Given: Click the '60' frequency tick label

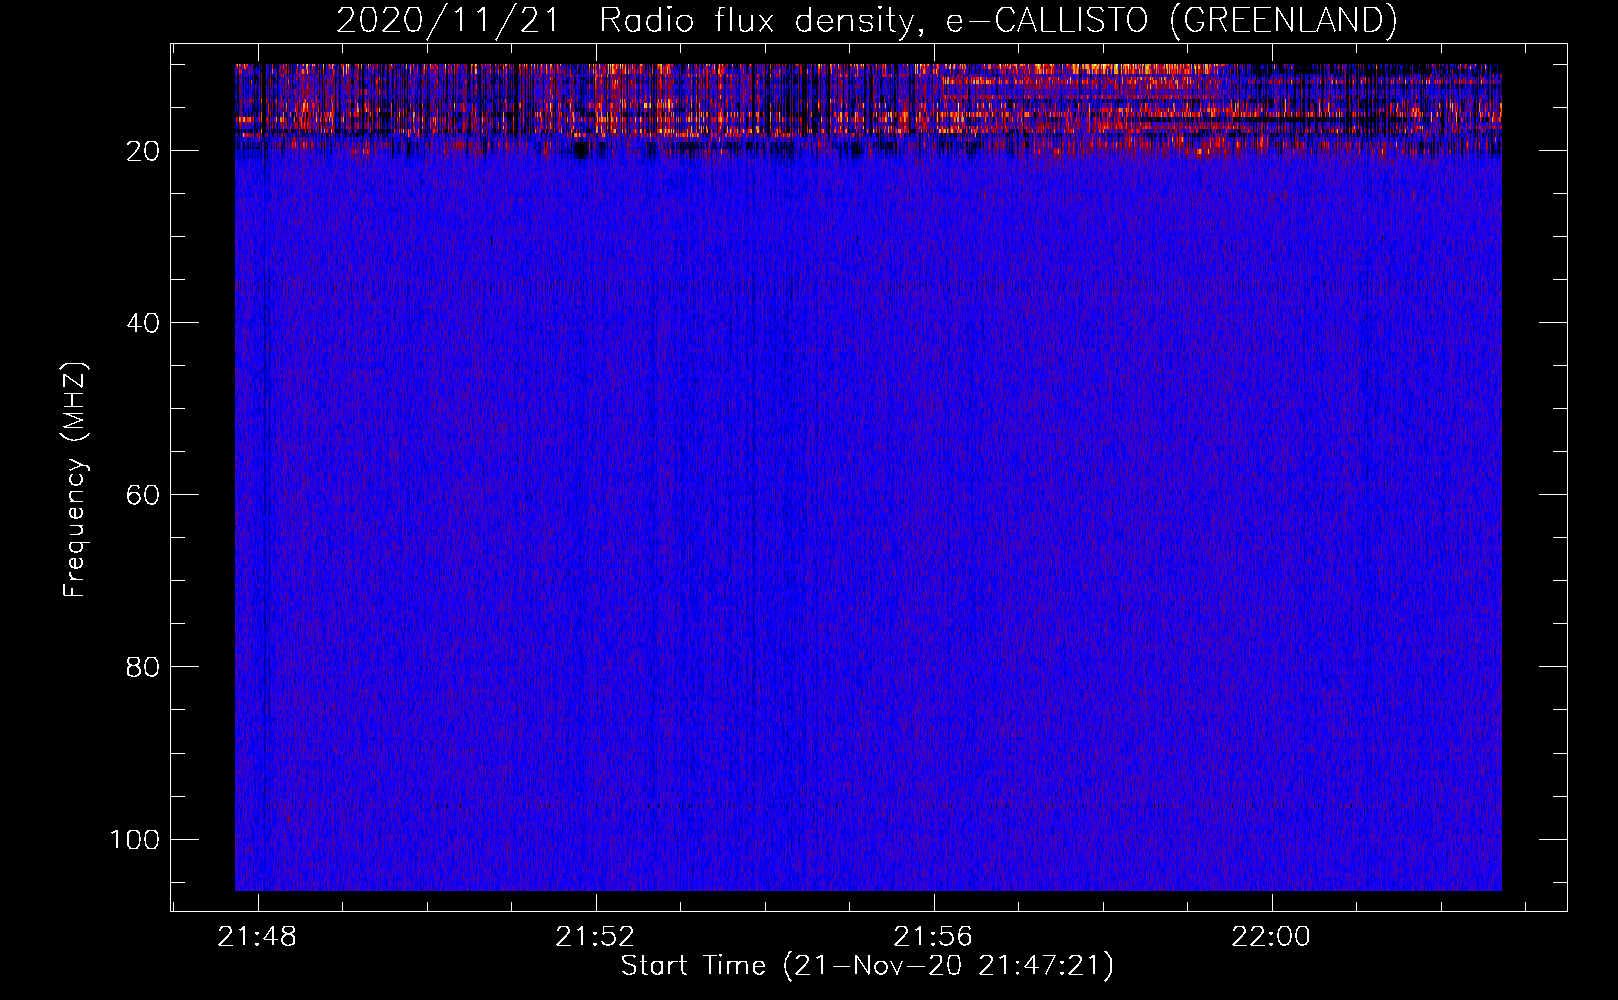Looking at the screenshot, I should (x=143, y=495).
